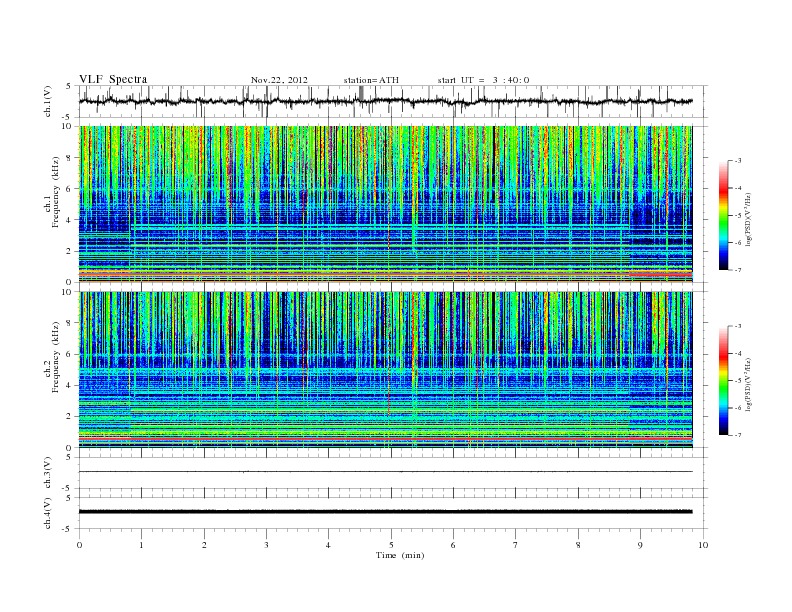Click the "station=ATH" header text
The height and width of the screenshot is (612, 792).
(x=371, y=80)
